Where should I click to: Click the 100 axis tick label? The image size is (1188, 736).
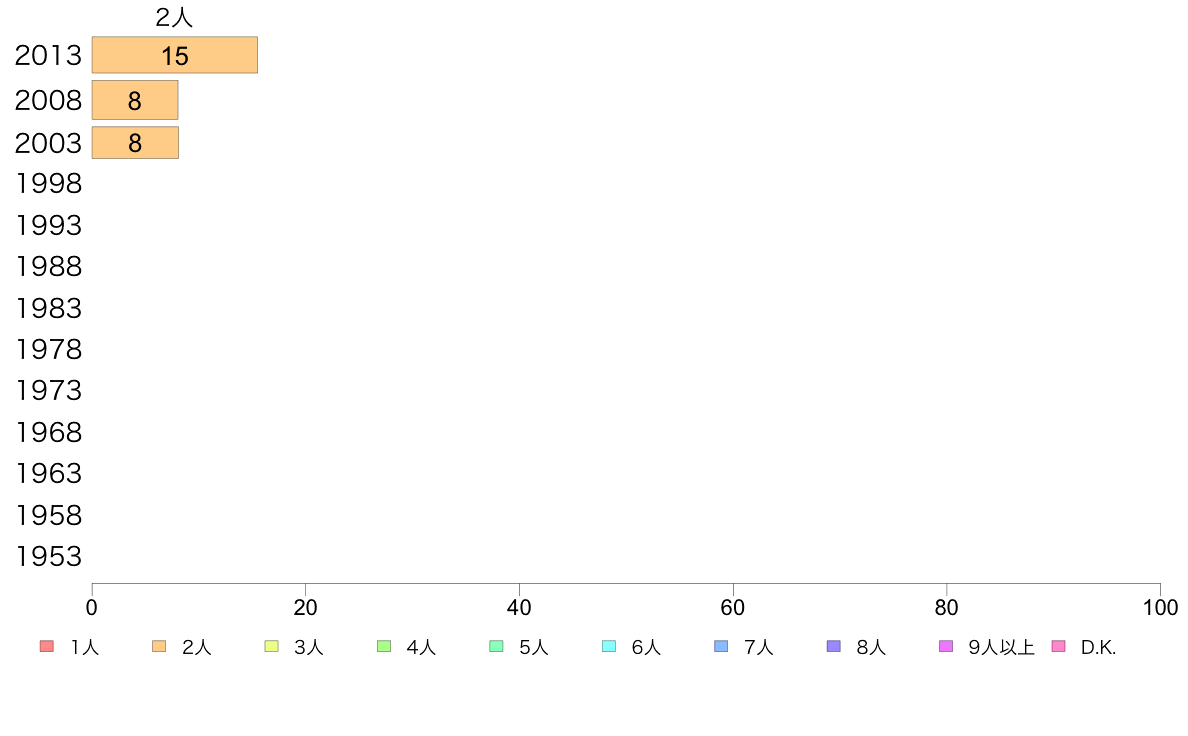pos(1160,608)
